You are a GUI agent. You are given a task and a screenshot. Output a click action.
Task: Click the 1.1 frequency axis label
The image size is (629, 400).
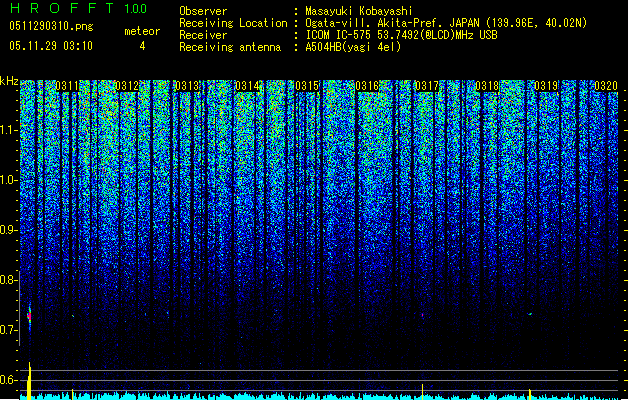[x=9, y=130]
